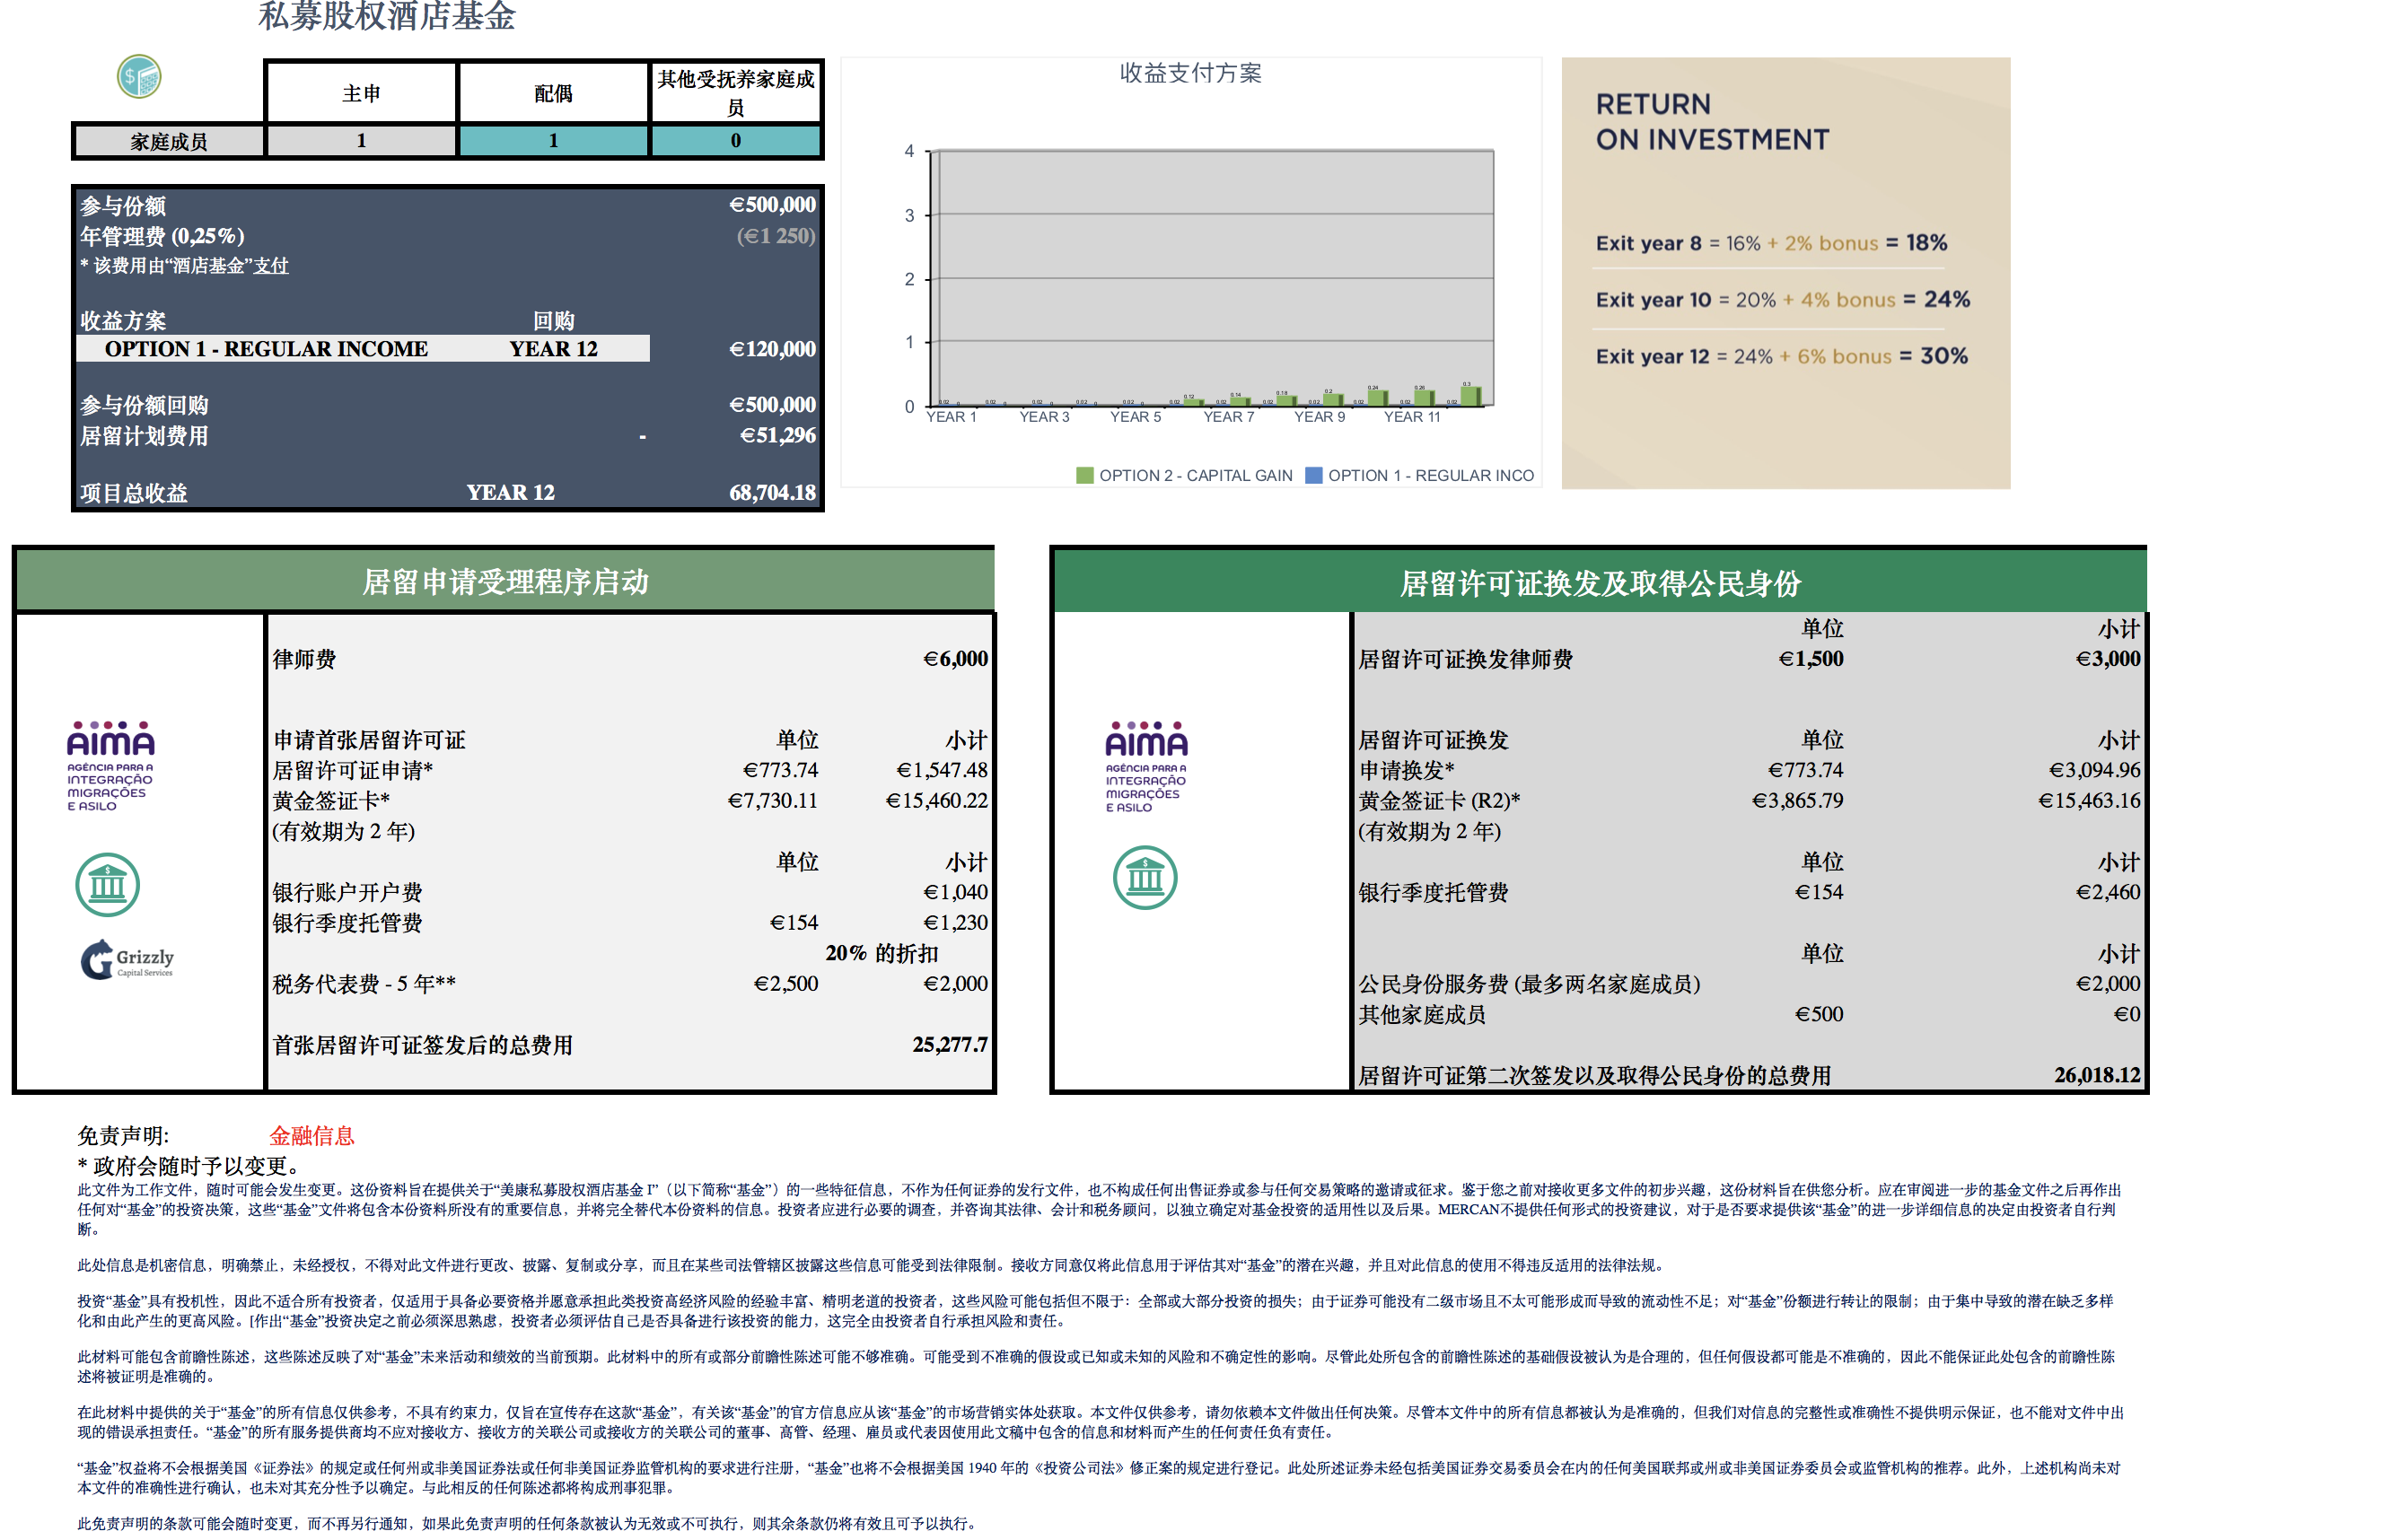
Task: Select the €500,000 participation amount
Action: click(x=772, y=205)
